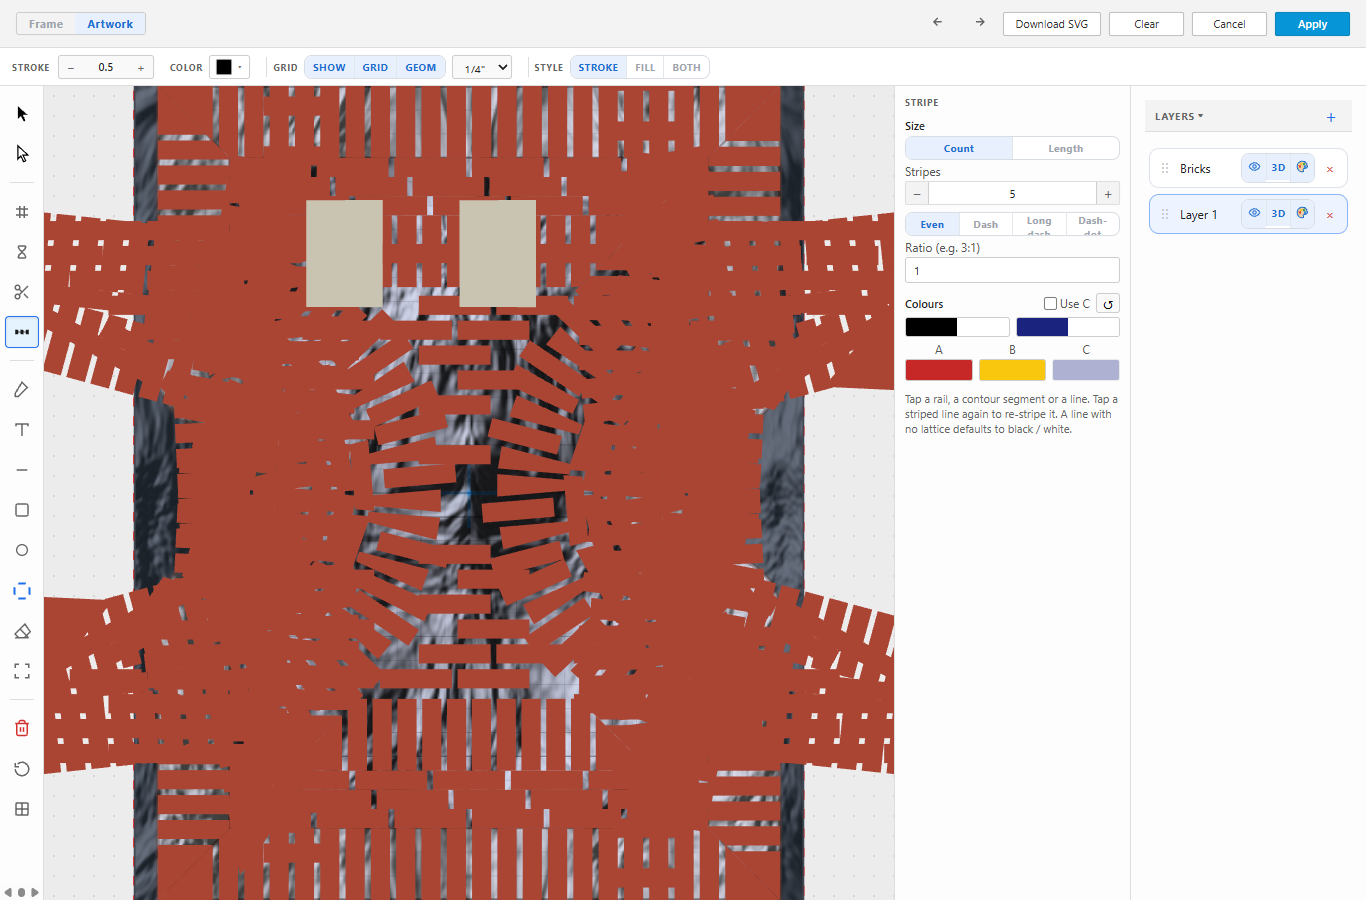Expand the LAYERS dropdown header

1179,116
